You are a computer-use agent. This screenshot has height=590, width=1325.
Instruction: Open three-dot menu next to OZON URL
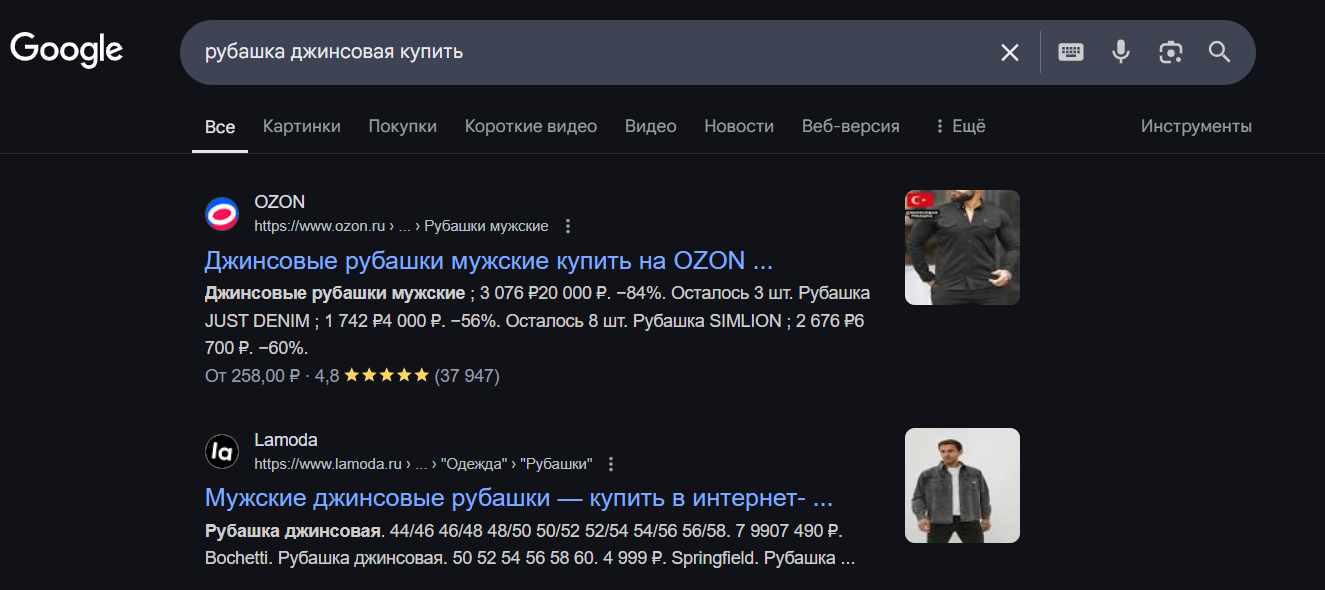pos(568,226)
